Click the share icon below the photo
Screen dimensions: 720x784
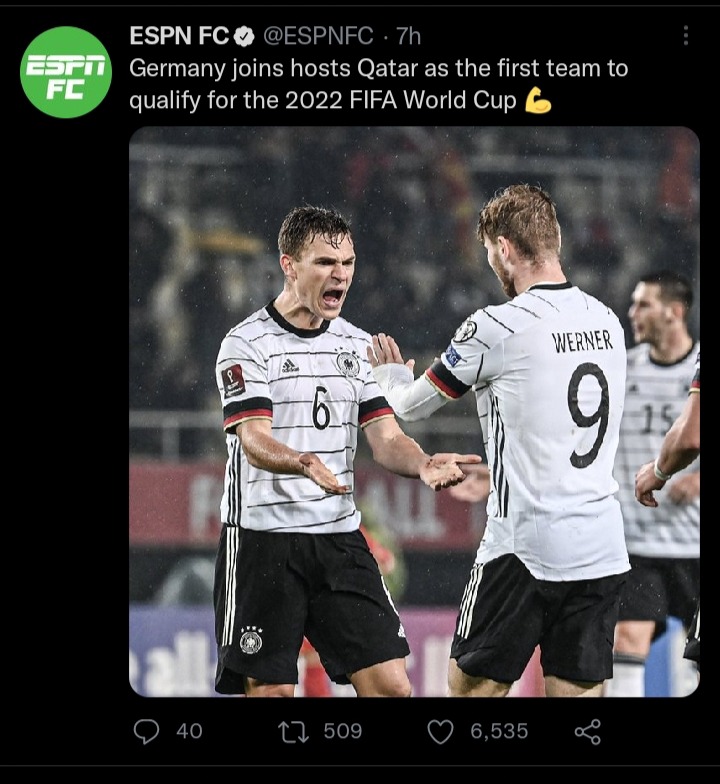(588, 732)
